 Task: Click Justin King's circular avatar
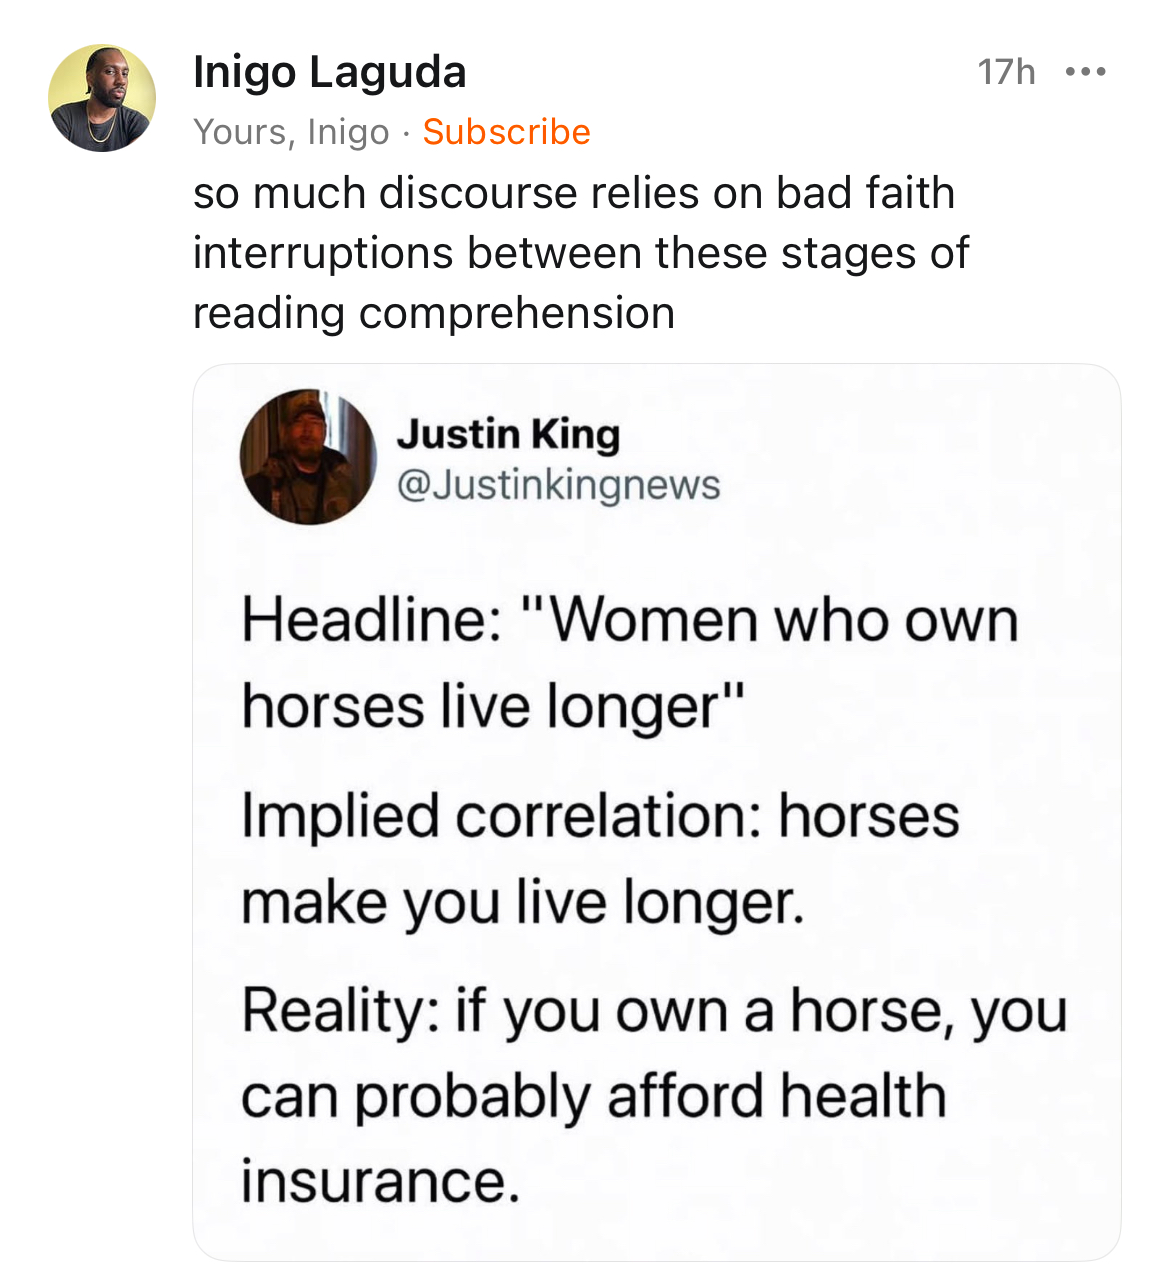coord(308,457)
